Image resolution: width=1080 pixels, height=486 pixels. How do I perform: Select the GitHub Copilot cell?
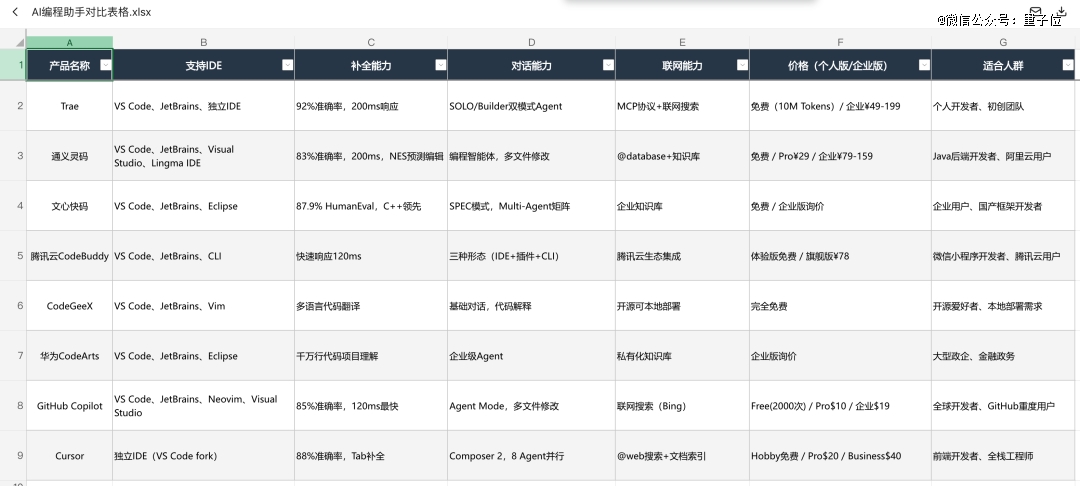69,406
